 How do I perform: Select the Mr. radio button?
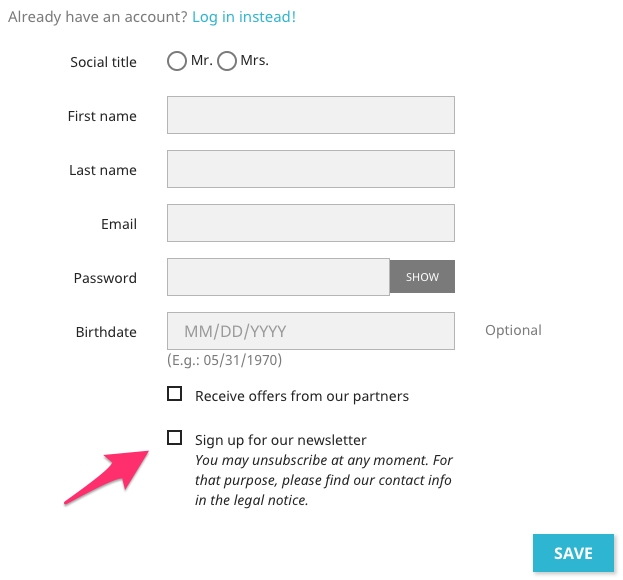pyautogui.click(x=177, y=62)
